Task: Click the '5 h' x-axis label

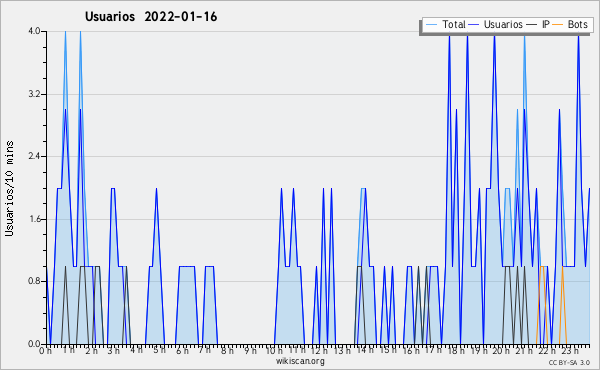Action: (x=159, y=350)
